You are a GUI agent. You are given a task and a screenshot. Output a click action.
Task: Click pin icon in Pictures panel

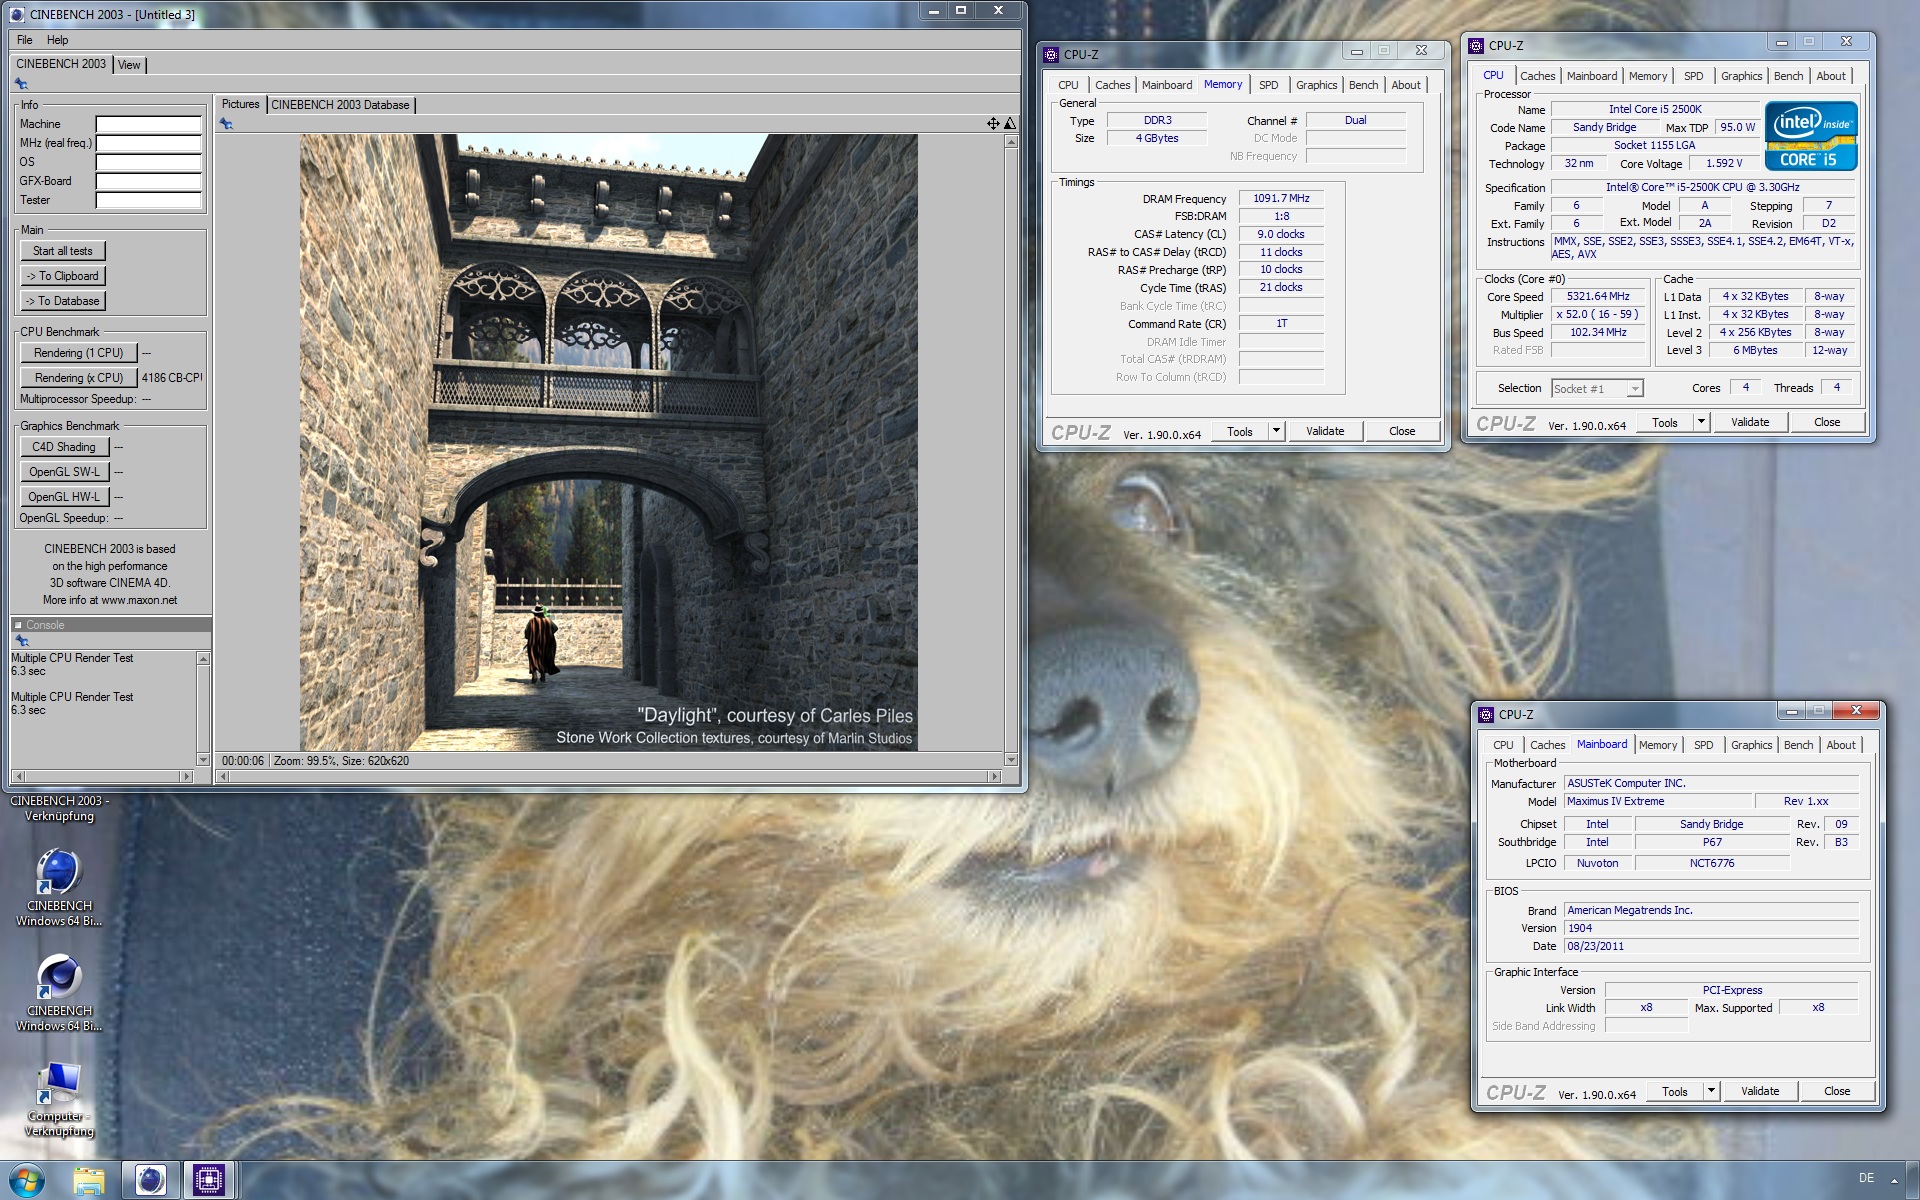[x=226, y=124]
